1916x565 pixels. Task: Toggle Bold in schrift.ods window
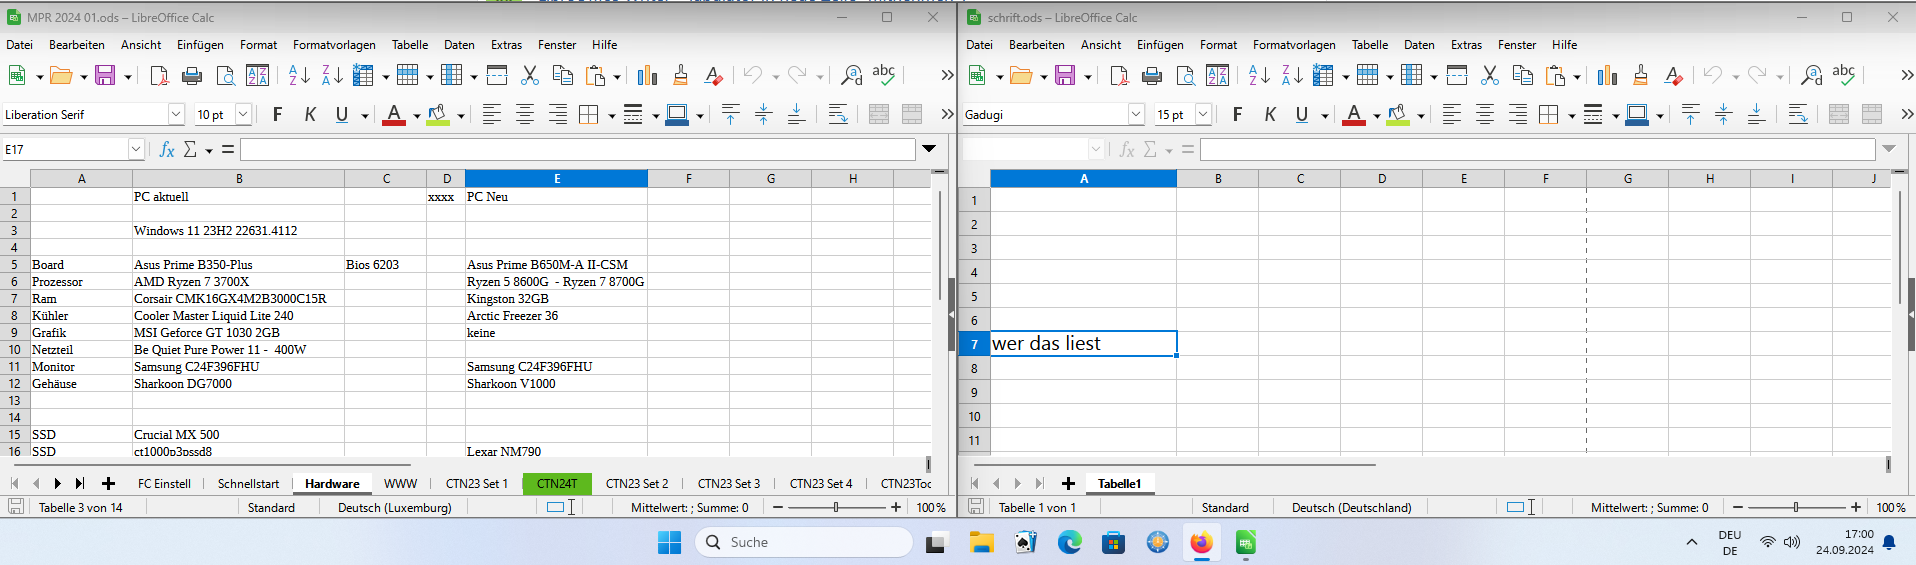(1237, 115)
